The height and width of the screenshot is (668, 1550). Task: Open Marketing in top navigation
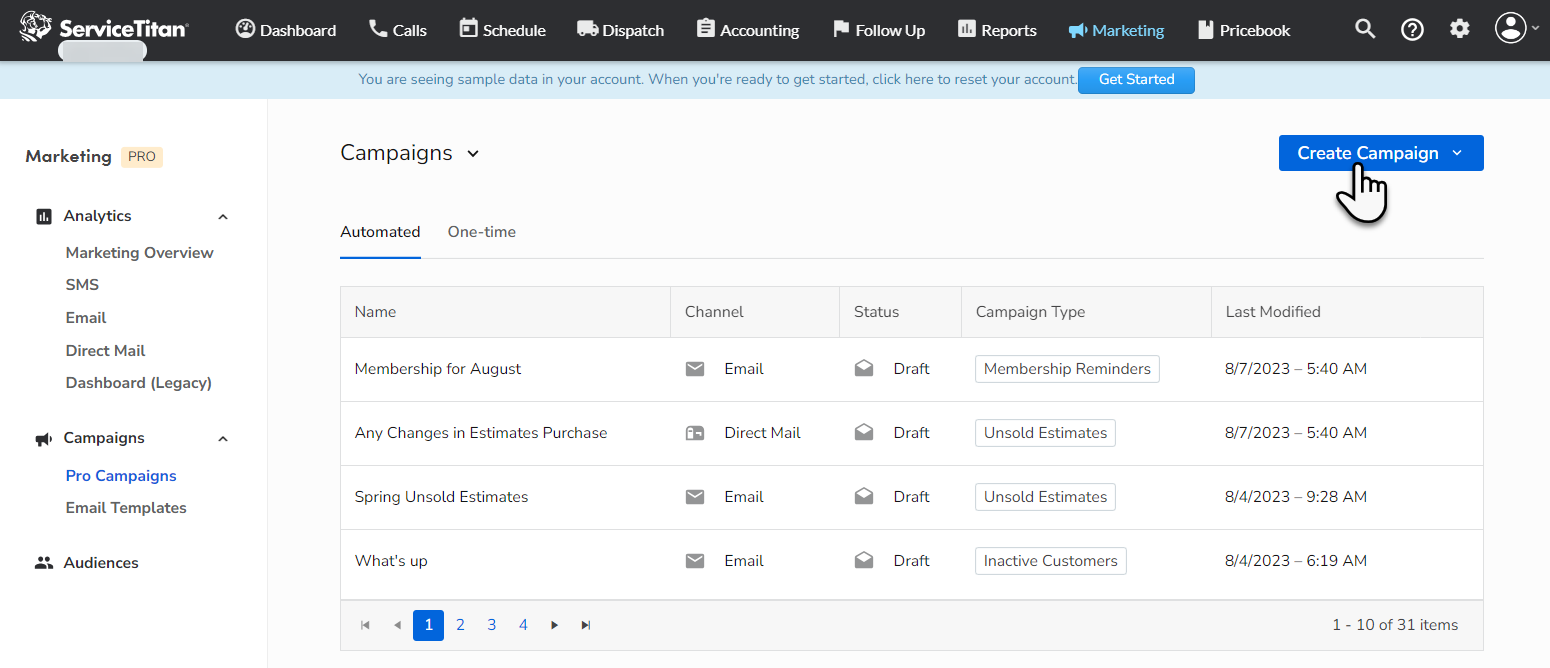tap(1116, 30)
